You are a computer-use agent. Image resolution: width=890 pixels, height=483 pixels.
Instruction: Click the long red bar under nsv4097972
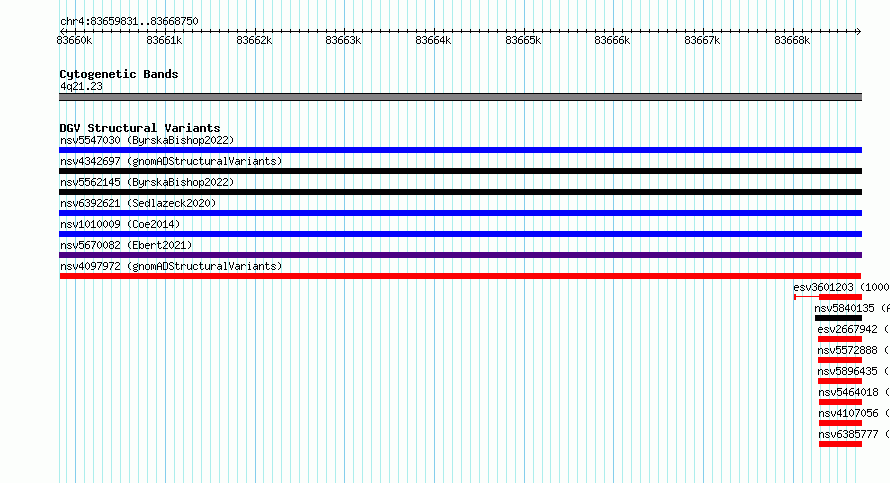[x=460, y=276]
